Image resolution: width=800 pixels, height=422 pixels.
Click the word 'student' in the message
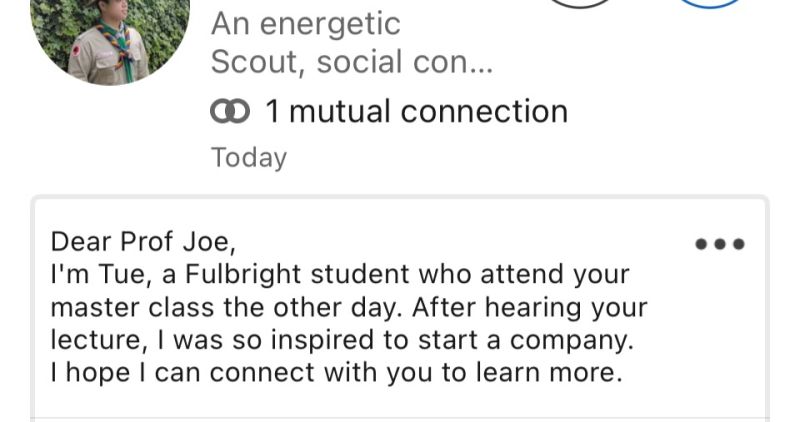360,275
